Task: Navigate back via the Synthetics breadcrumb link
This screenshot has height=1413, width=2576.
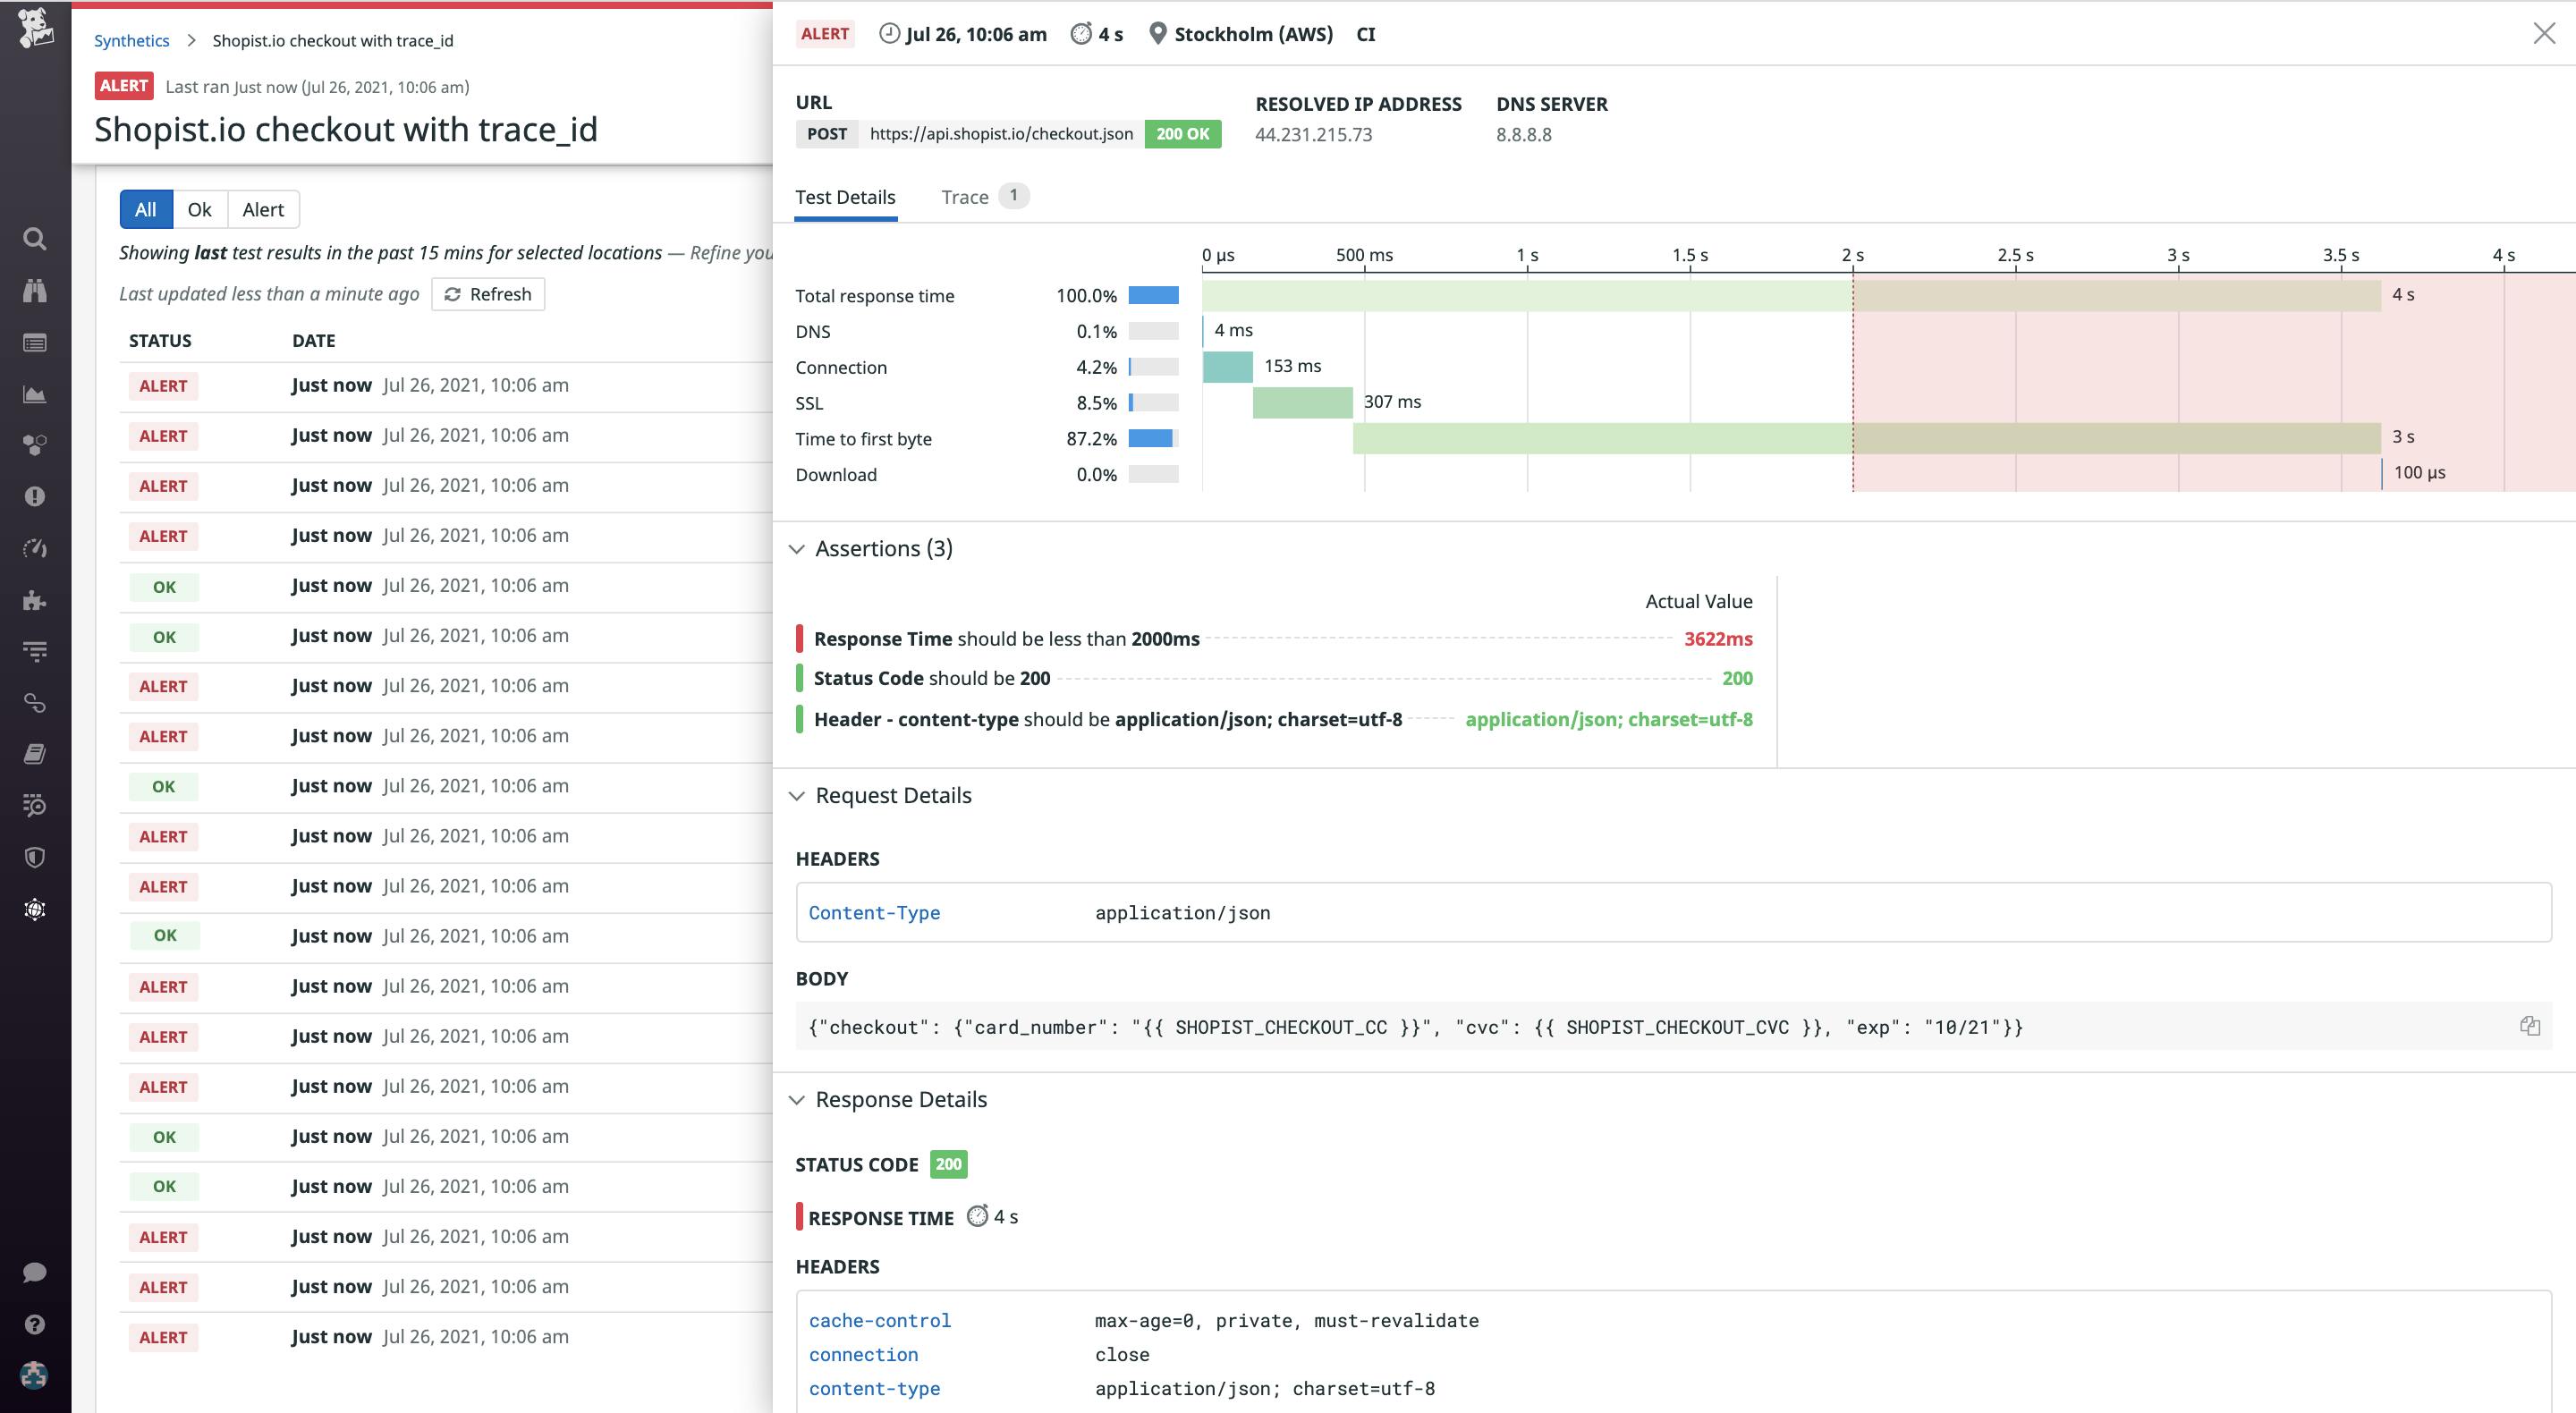Action: [131, 40]
